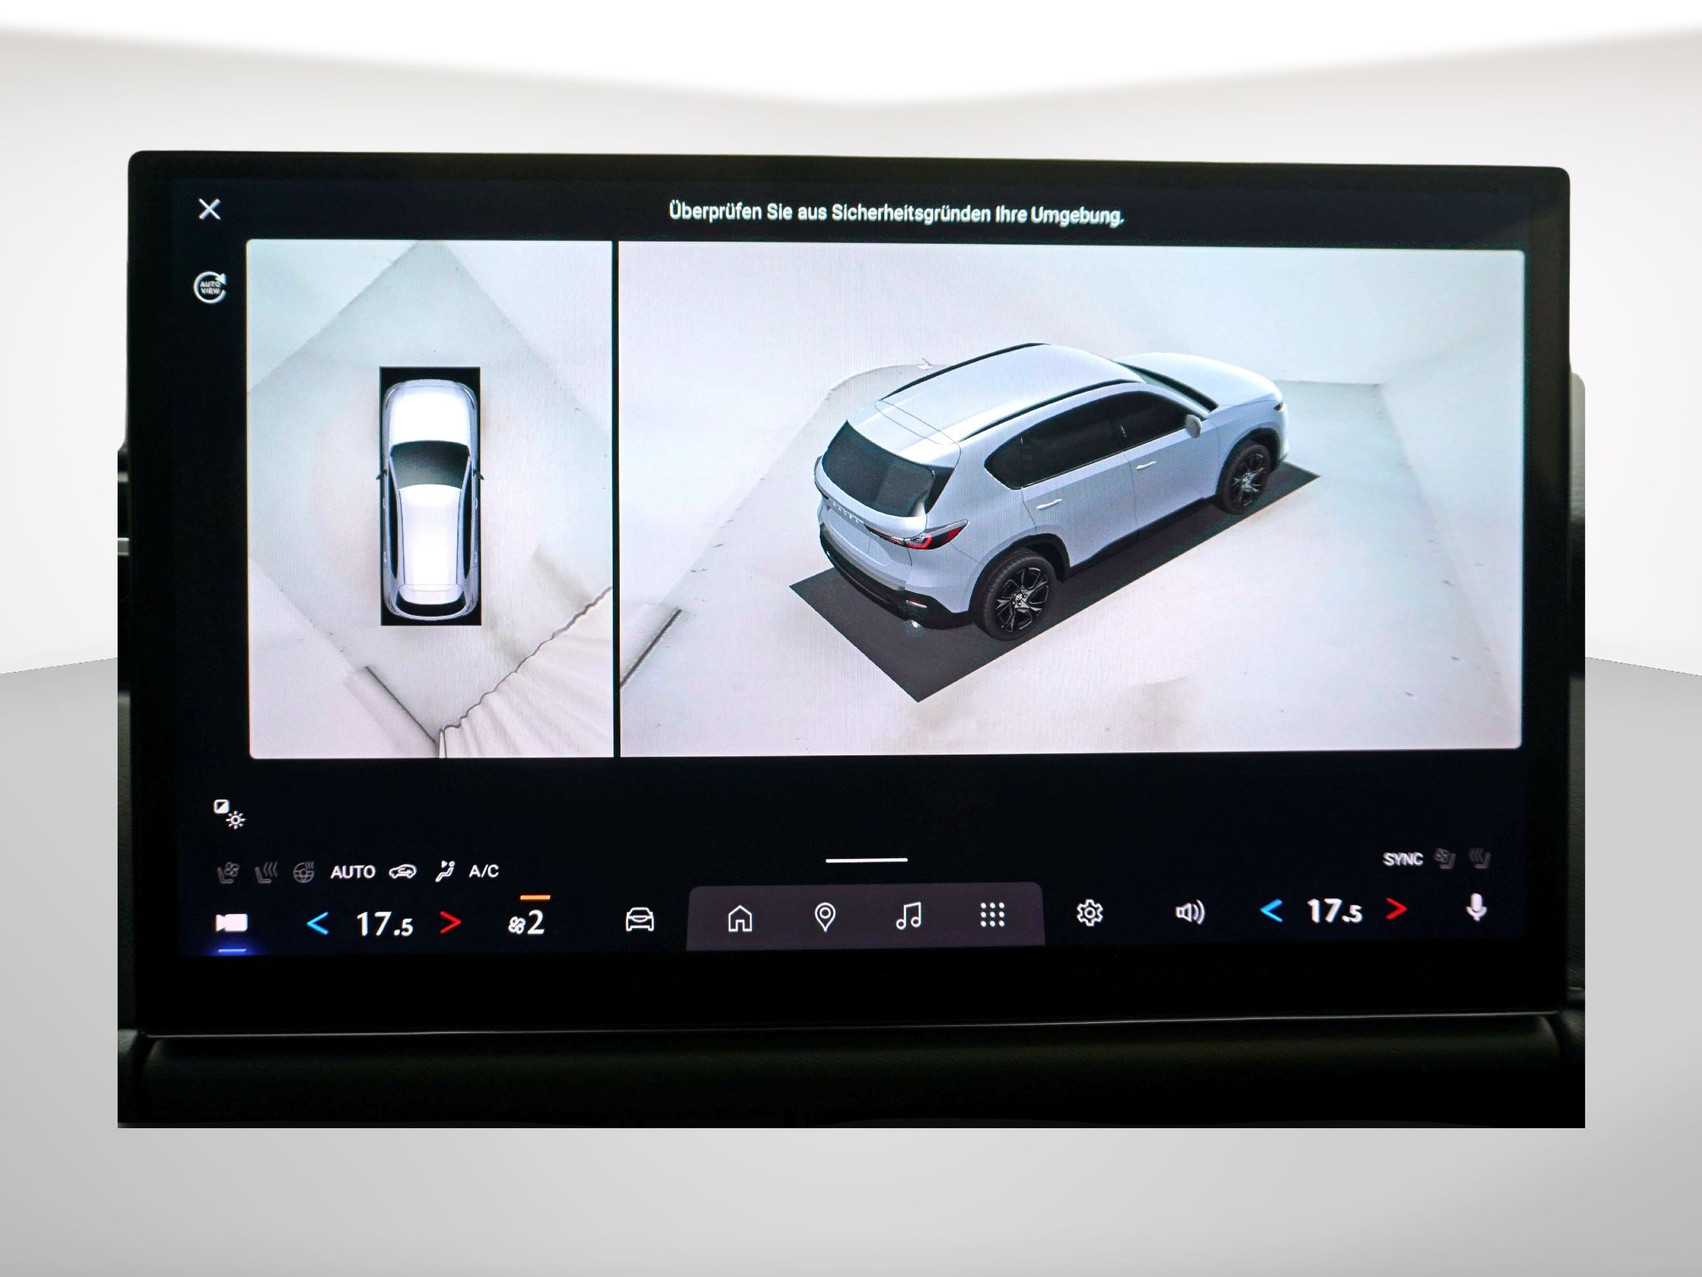Open the navigation map pin tab
Image resolution: width=1702 pixels, height=1277 pixels.
point(825,916)
